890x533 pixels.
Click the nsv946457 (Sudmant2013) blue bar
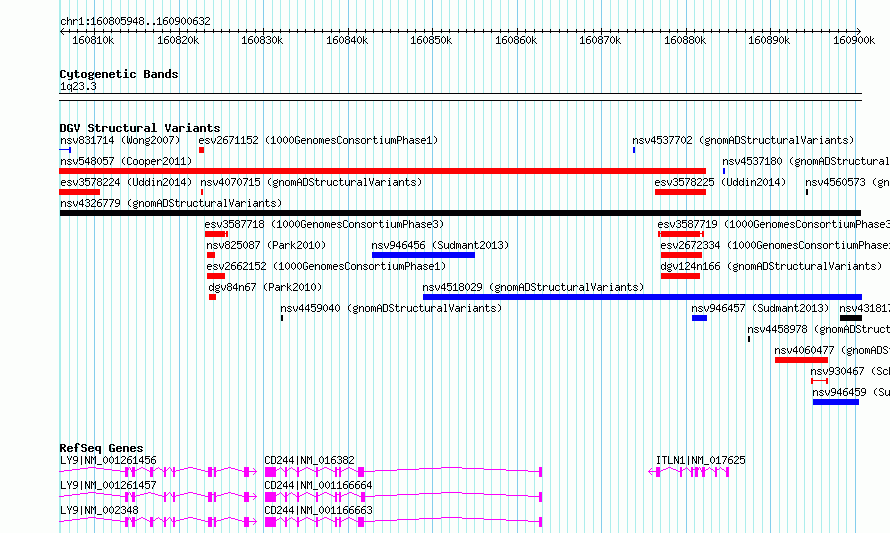point(699,318)
